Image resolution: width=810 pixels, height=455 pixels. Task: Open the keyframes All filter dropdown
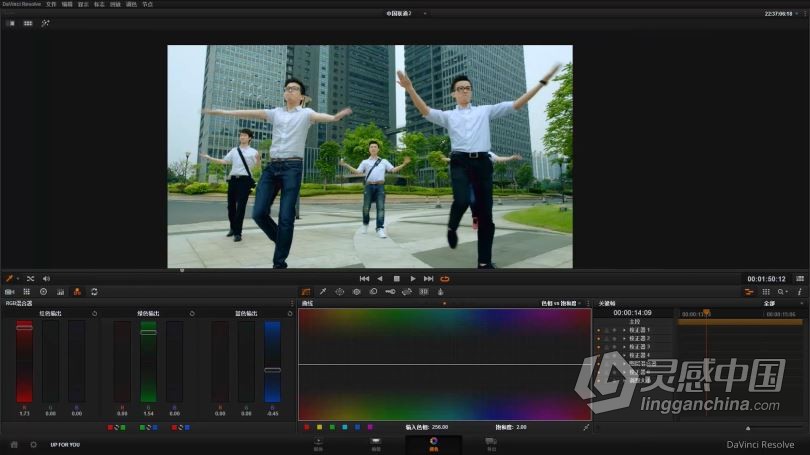784,303
